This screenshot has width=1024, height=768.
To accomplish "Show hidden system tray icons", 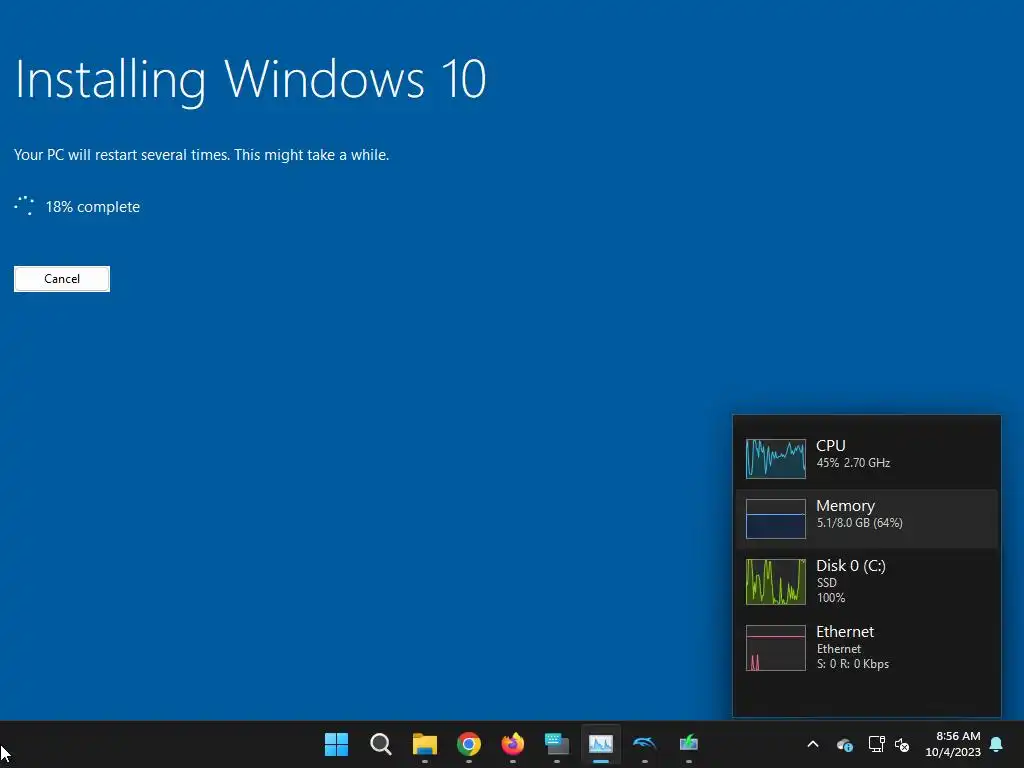I will 813,744.
